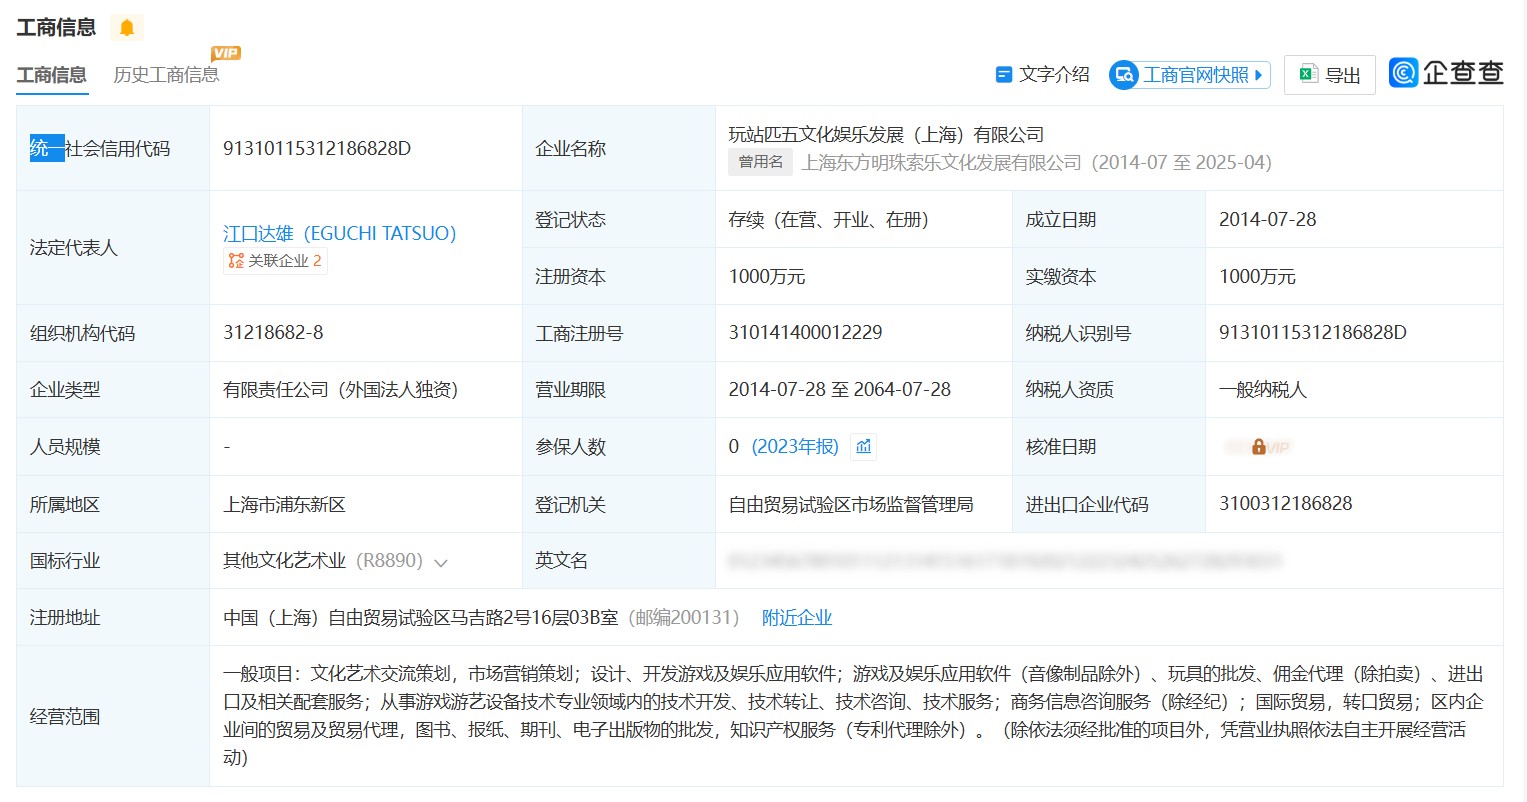Image resolution: width=1527 pixels, height=802 pixels.
Task: Click the VIP badge on history tab
Action: (x=226, y=53)
